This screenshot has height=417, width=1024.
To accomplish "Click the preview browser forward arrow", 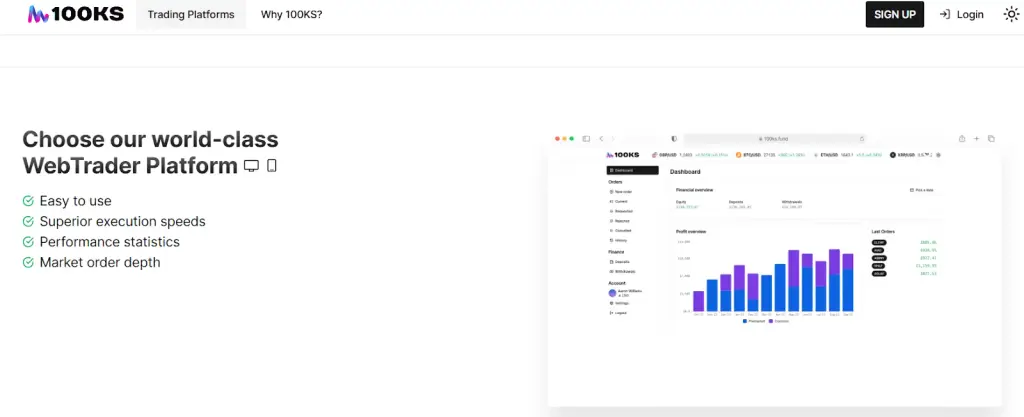I will (x=613, y=138).
